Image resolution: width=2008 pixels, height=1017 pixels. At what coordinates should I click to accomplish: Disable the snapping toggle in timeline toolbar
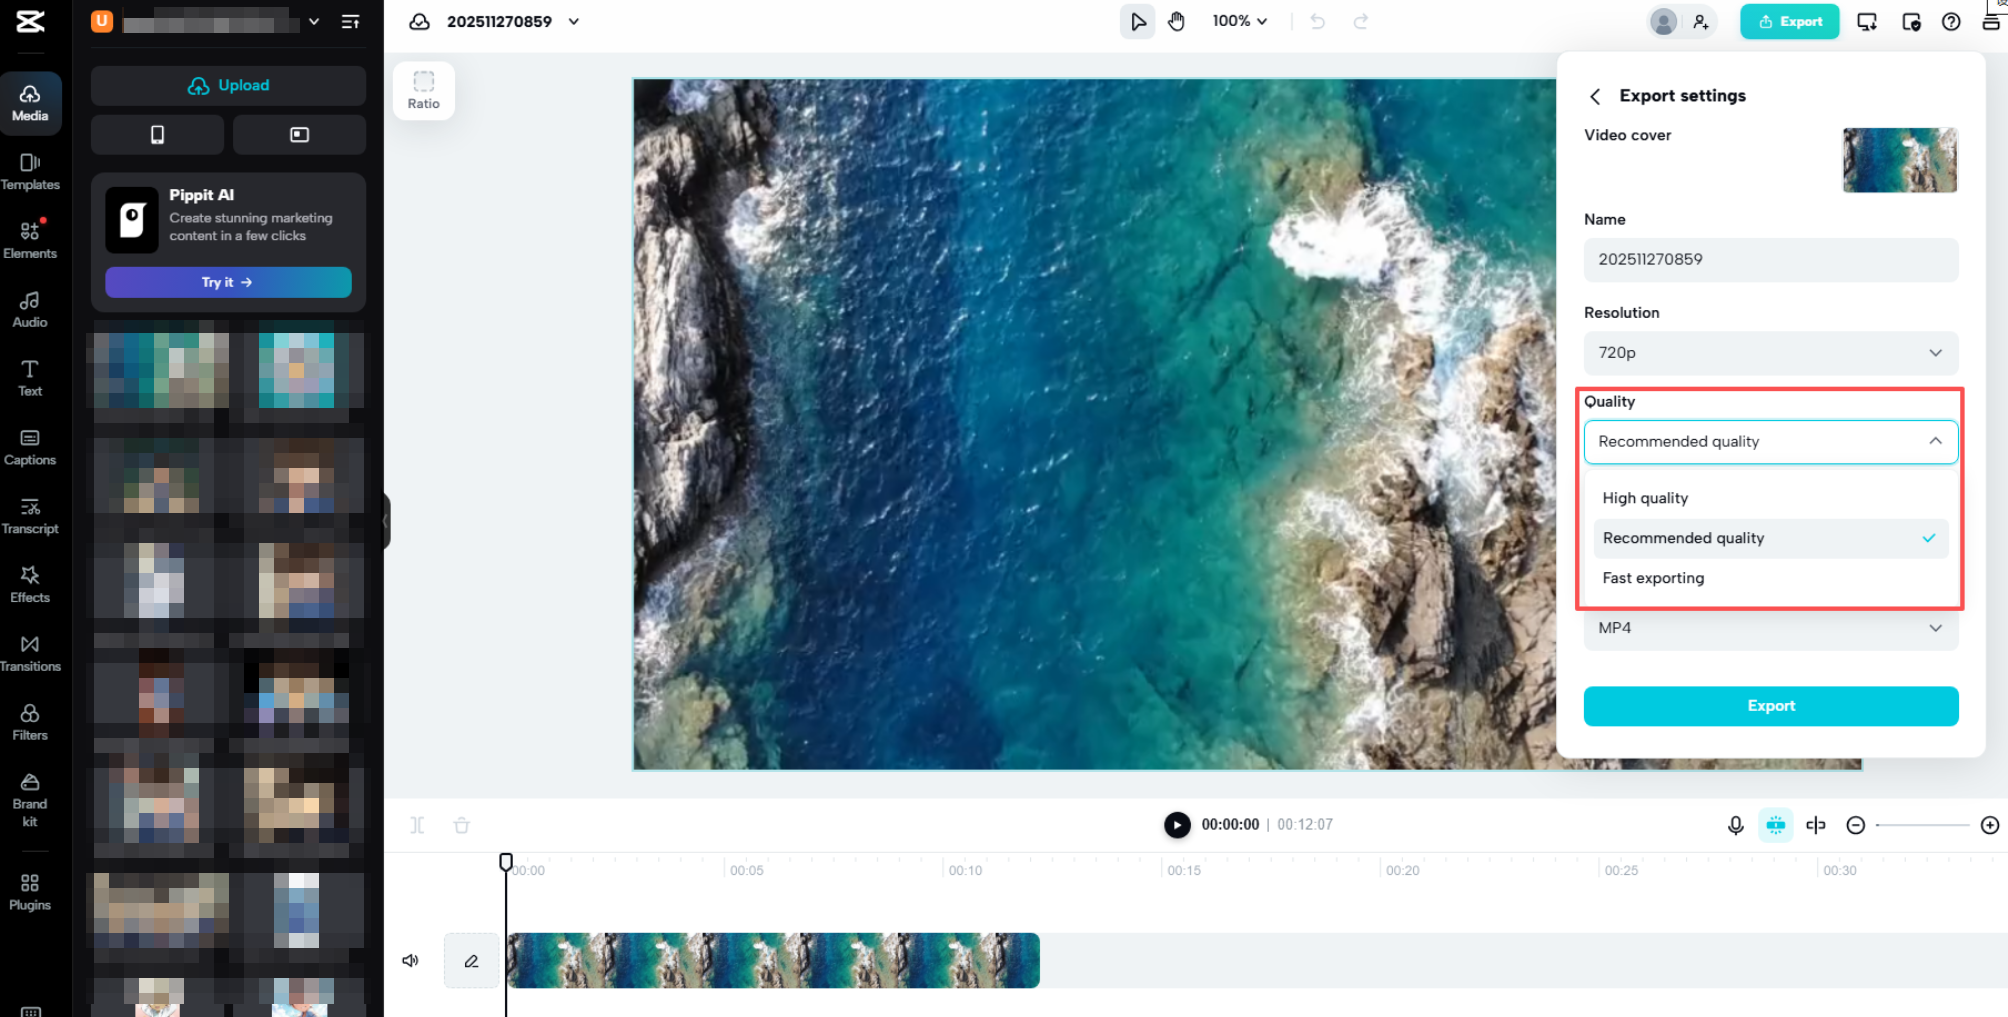[x=1776, y=825]
